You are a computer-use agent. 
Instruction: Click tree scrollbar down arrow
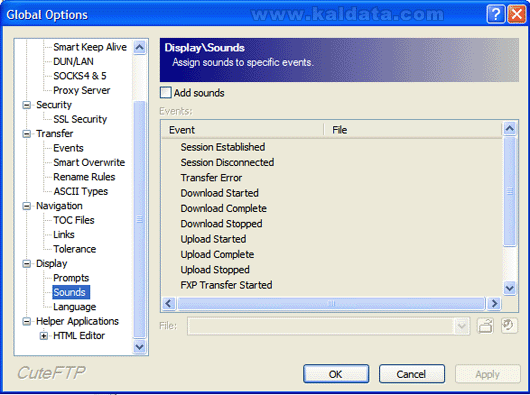(x=140, y=347)
